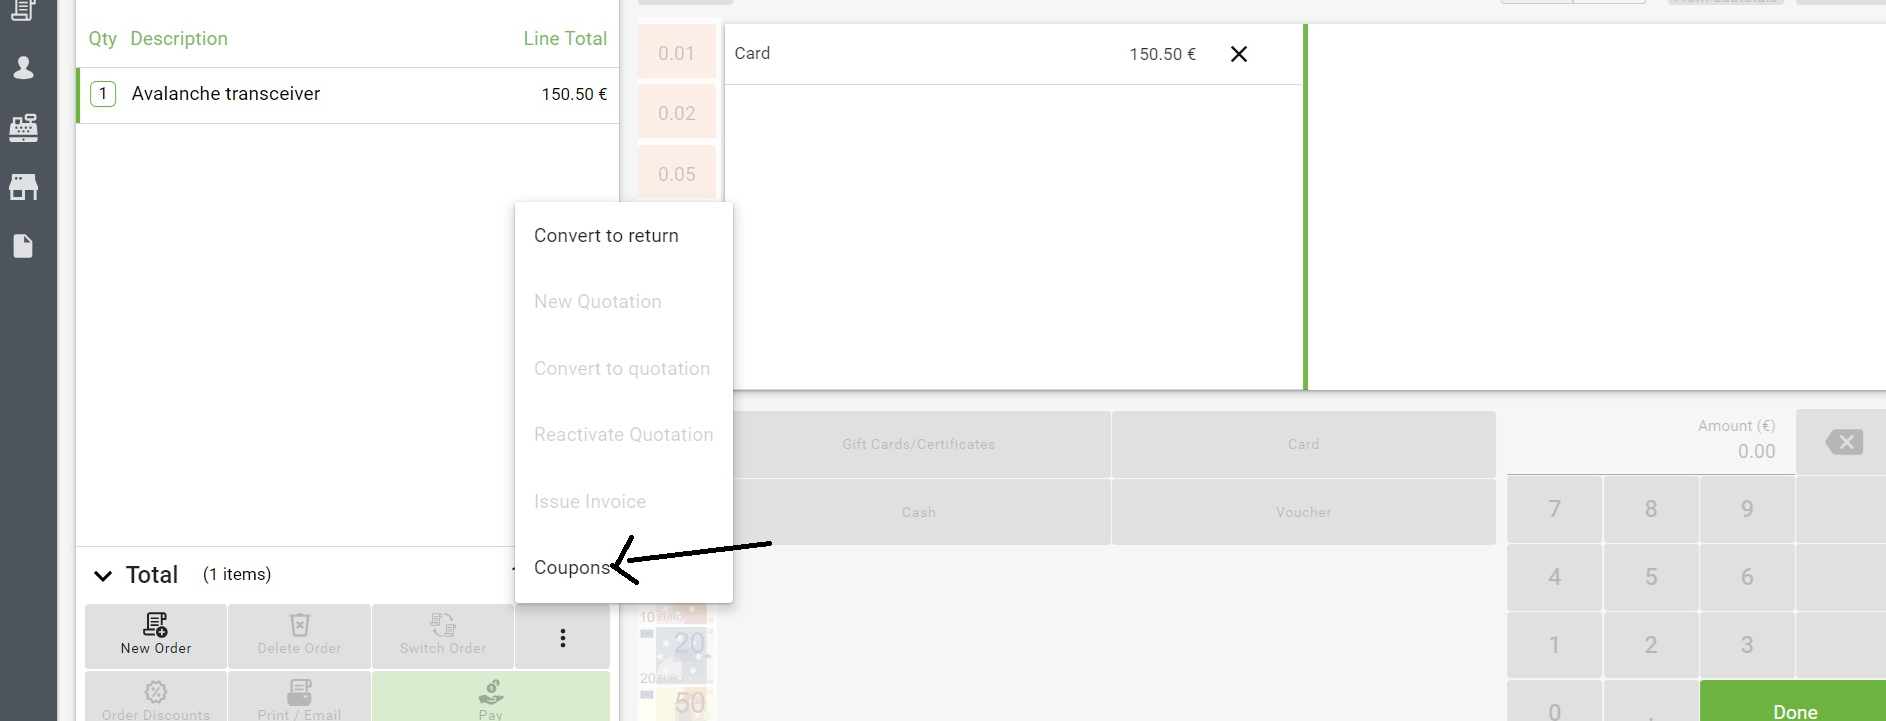The height and width of the screenshot is (721, 1886).
Task: Tap numpad key 5
Action: pyautogui.click(x=1651, y=577)
